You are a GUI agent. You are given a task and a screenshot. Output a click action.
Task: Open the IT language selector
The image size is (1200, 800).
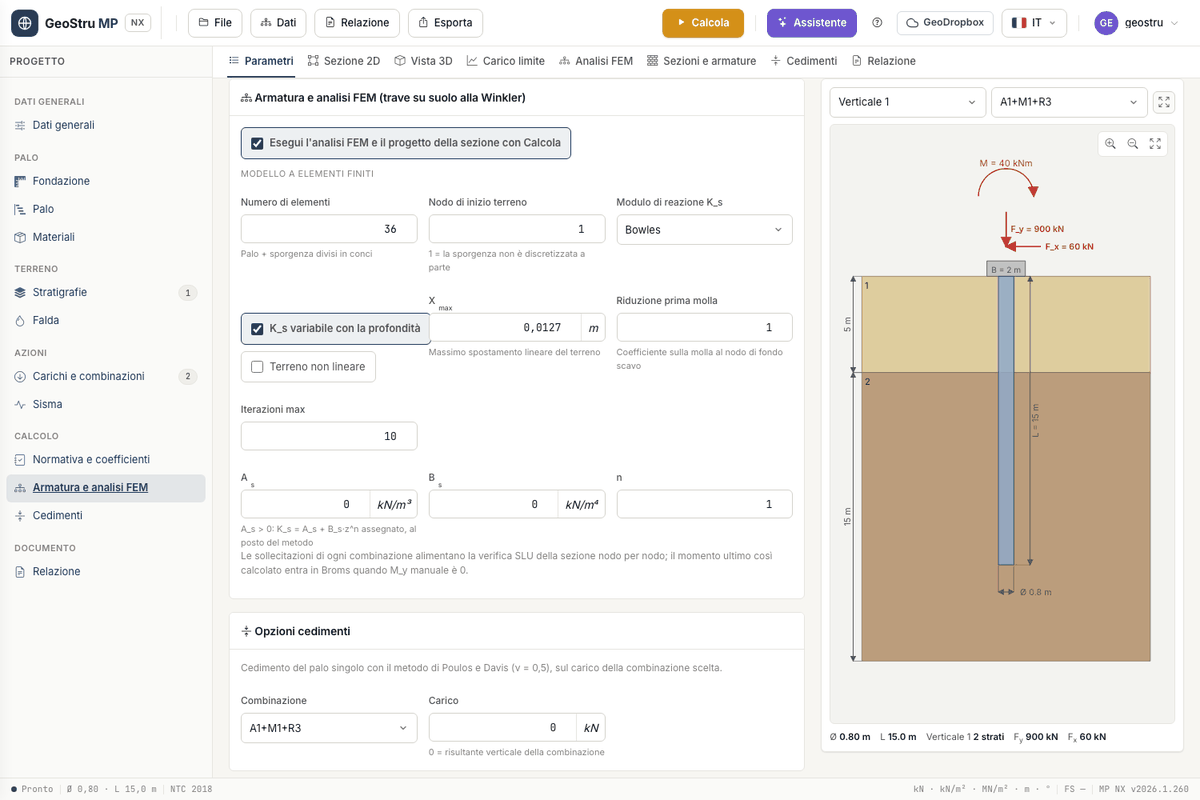tap(1034, 23)
